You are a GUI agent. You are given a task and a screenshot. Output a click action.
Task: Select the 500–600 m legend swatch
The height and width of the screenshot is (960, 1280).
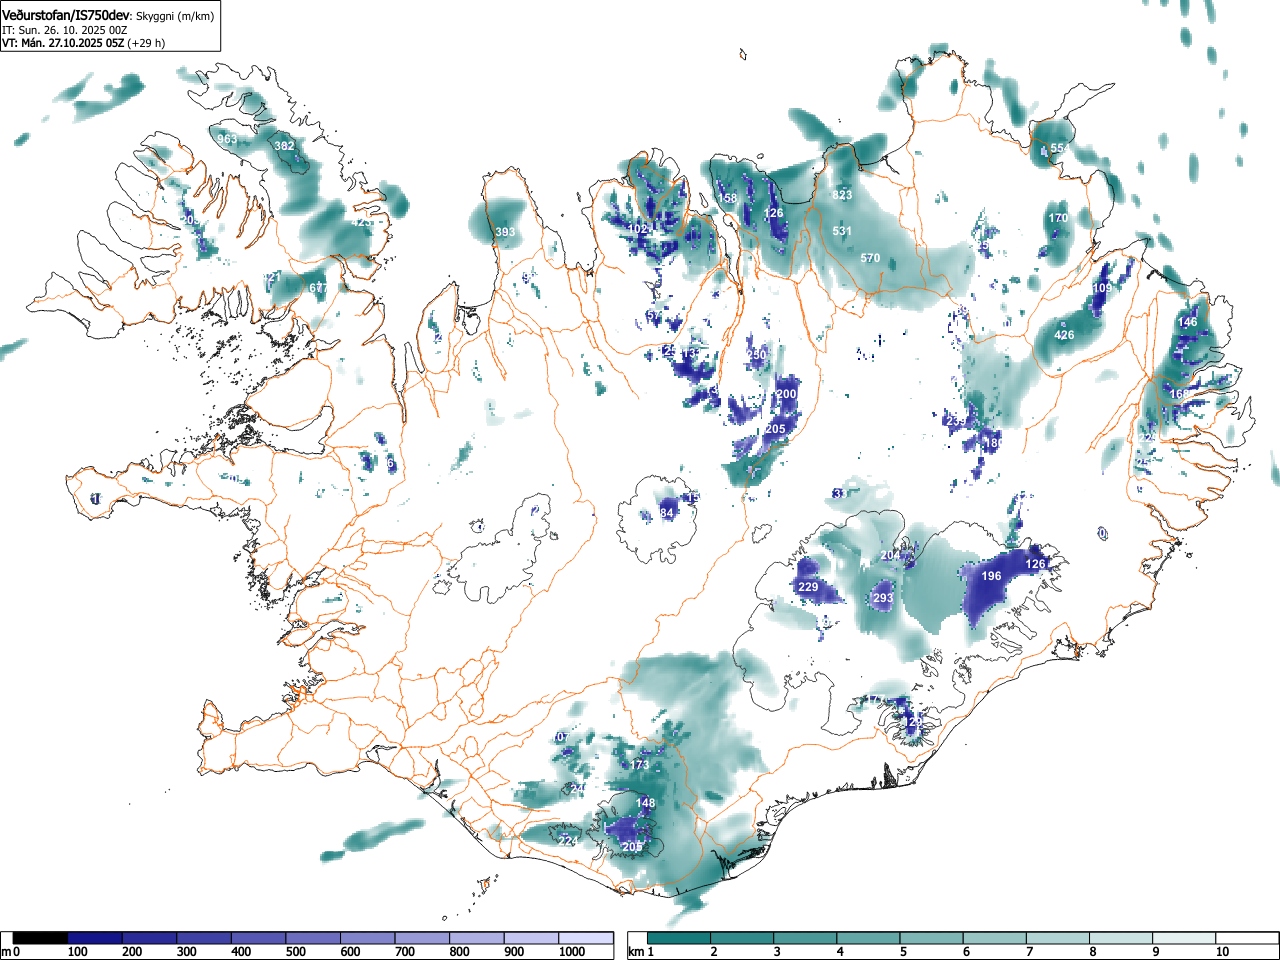(x=314, y=938)
